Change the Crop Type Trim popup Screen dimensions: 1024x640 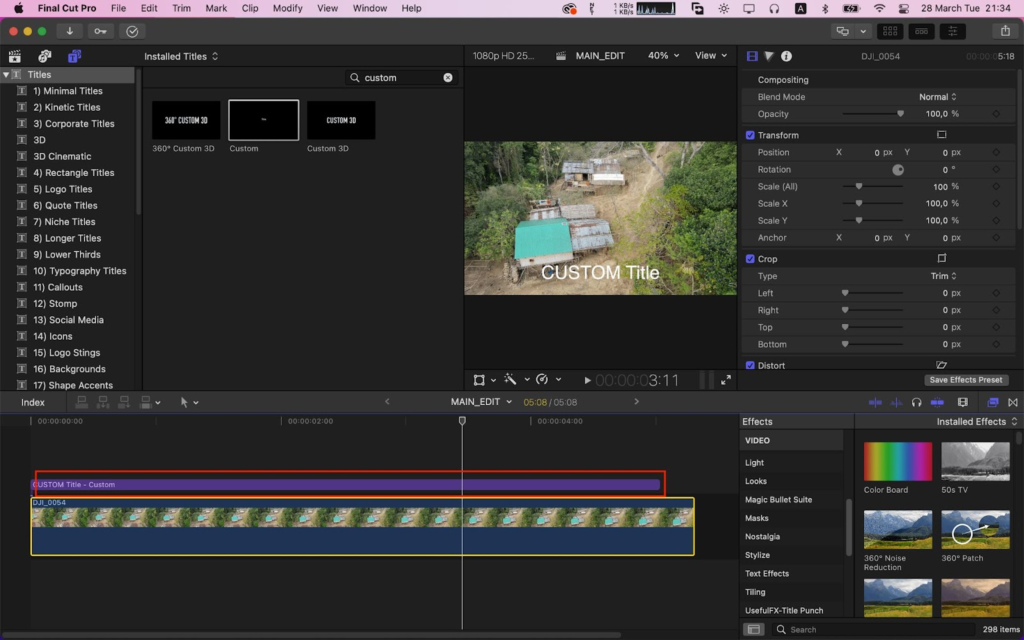944,276
